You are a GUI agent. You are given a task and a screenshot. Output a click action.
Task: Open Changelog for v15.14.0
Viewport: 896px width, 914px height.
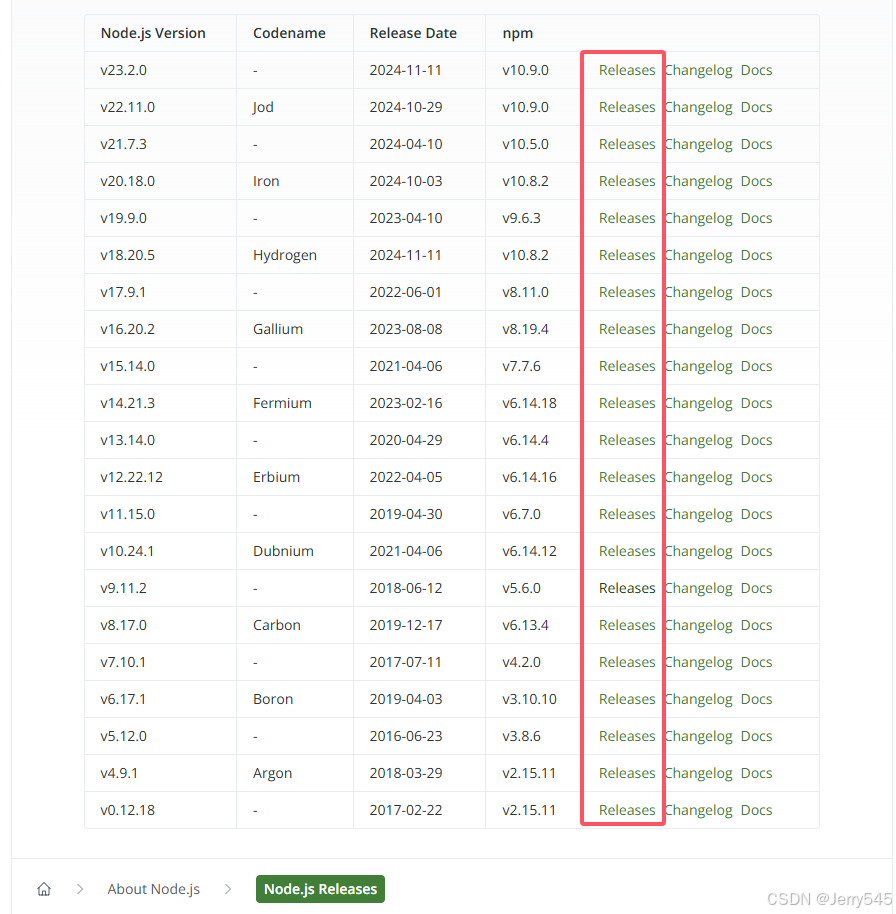[698, 366]
